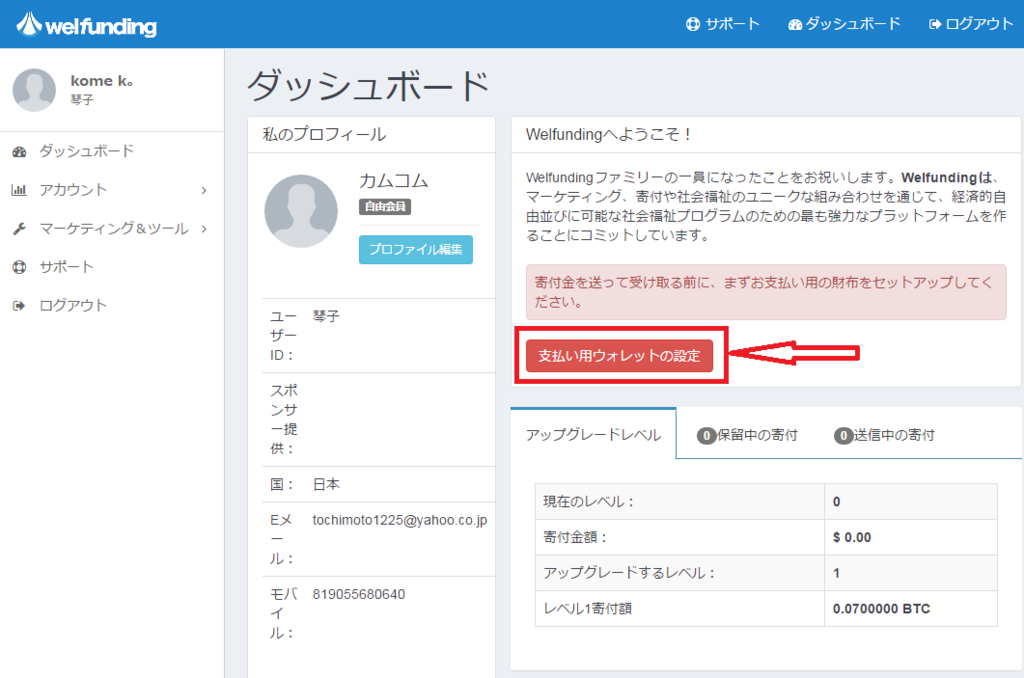Click the support lifebuoy icon in top bar
The height and width of the screenshot is (678, 1024).
pos(693,24)
